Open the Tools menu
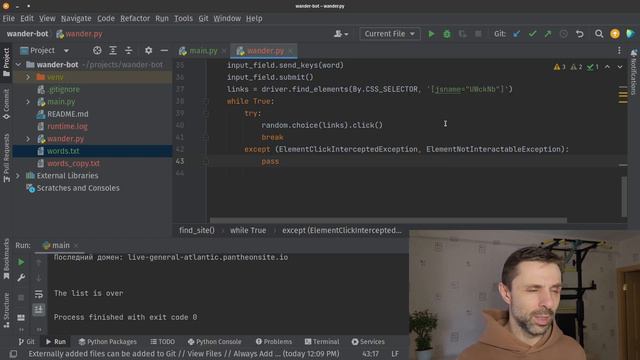This screenshot has height=360, width=640. coord(183,18)
